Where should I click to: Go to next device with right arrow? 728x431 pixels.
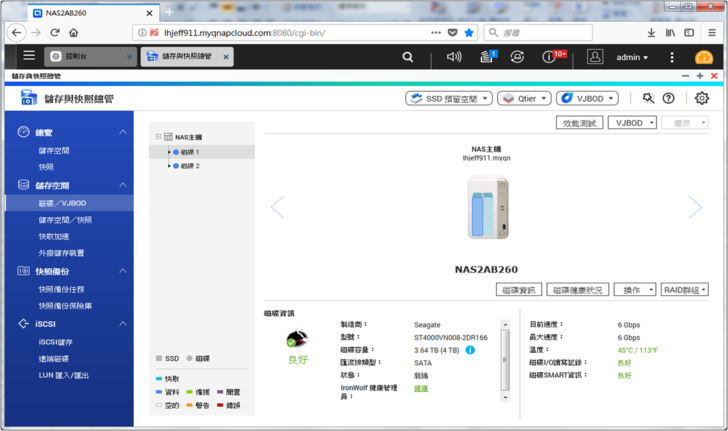click(694, 208)
